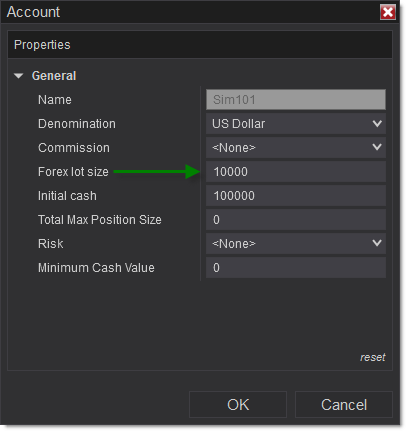The image size is (406, 431).
Task: Click the General section heading
Action: [54, 76]
